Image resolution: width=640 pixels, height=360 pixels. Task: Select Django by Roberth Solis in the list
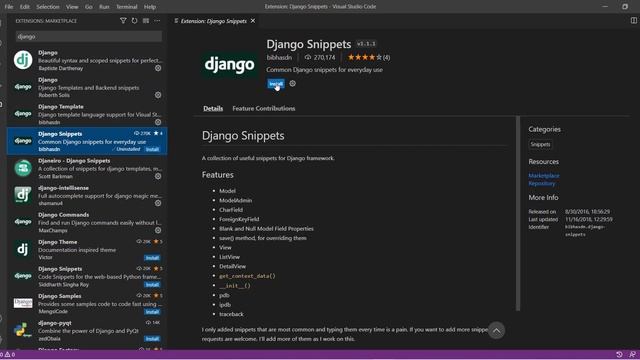tap(87, 87)
